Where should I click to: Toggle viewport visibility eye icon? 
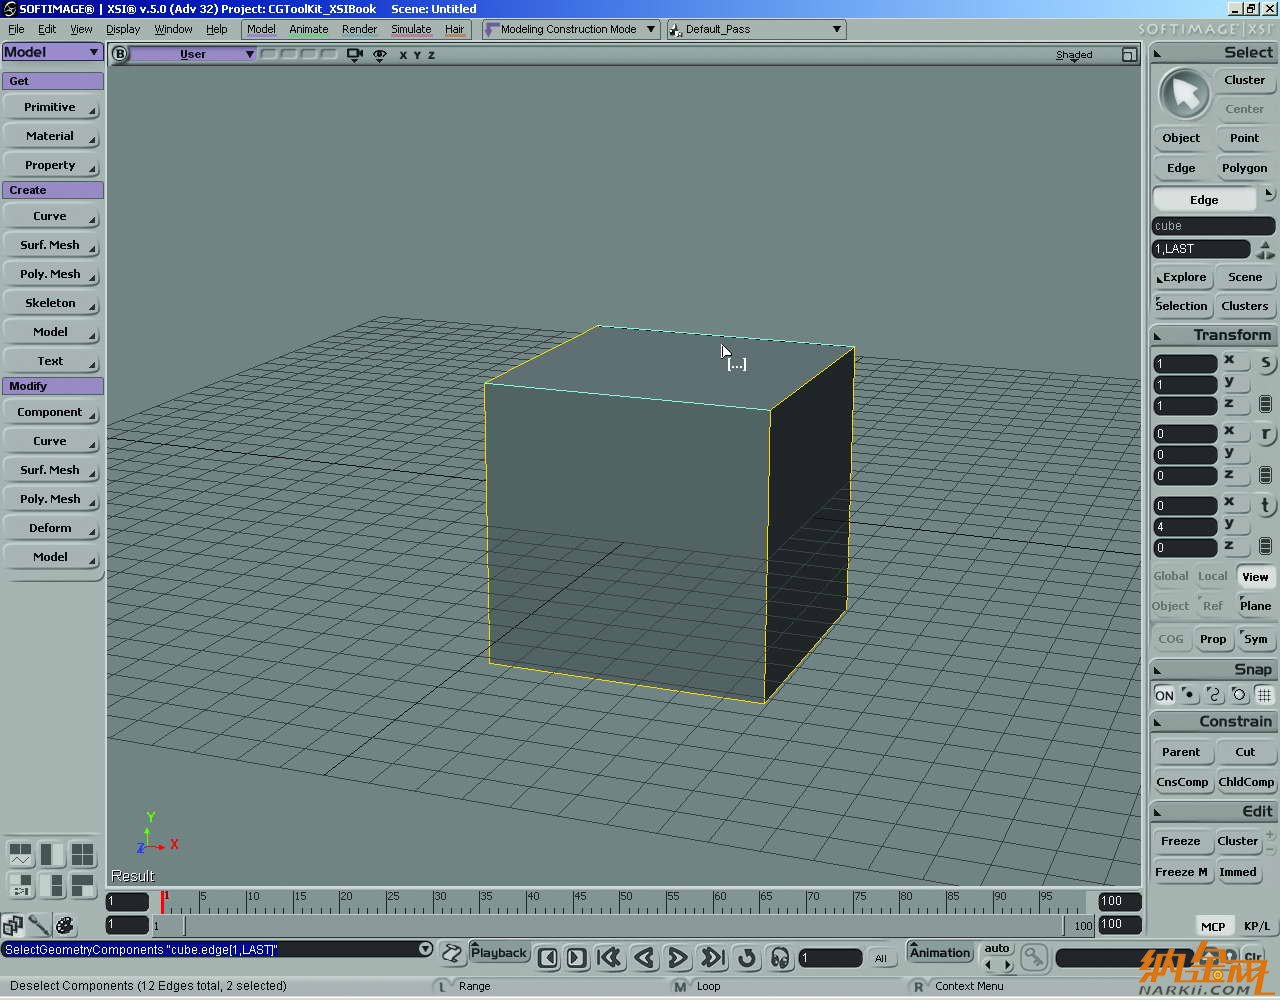click(x=380, y=55)
